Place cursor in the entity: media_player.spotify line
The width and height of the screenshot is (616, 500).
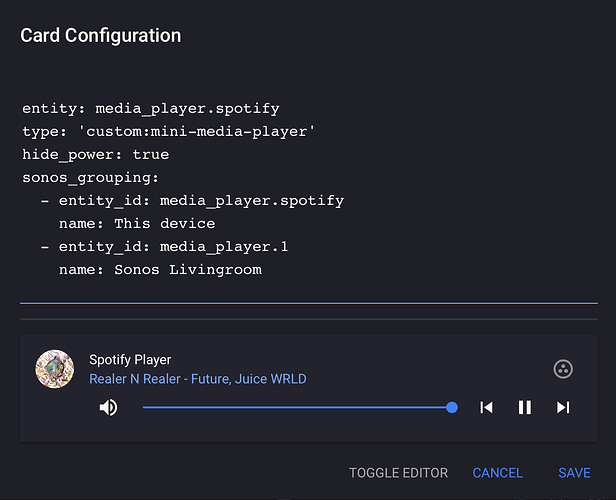point(151,108)
